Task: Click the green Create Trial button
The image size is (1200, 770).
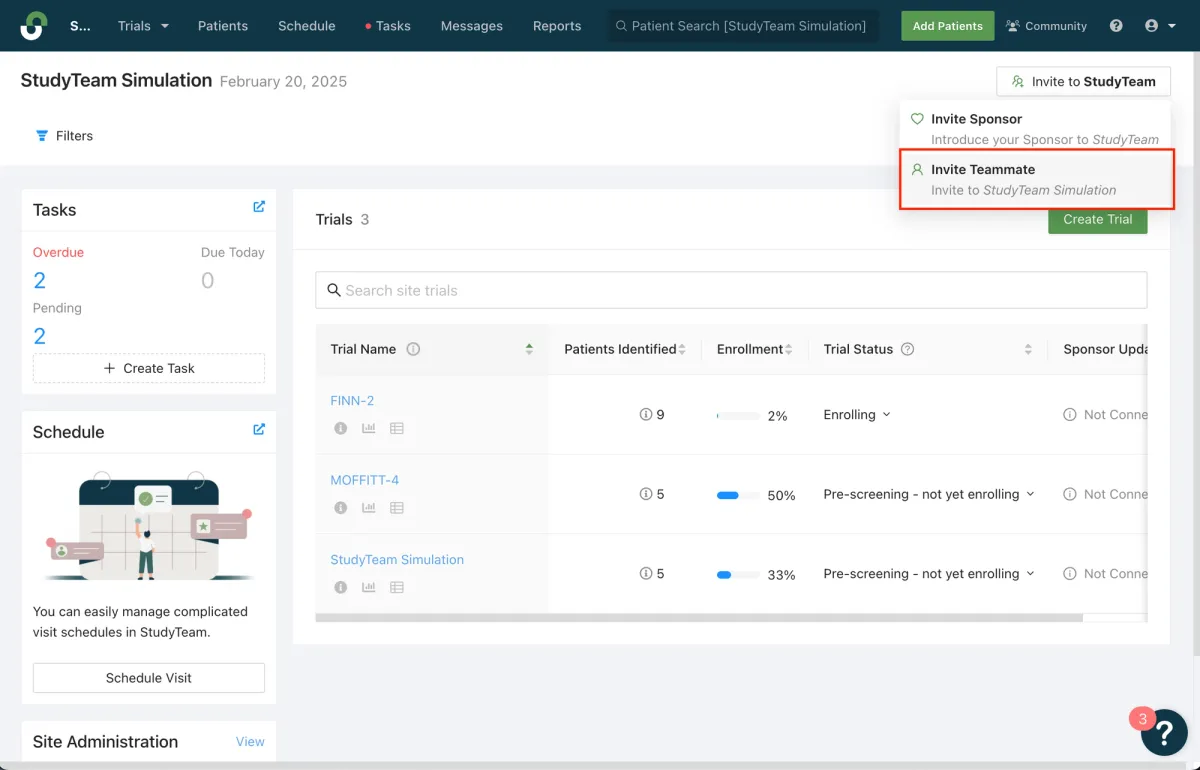Action: click(1097, 219)
